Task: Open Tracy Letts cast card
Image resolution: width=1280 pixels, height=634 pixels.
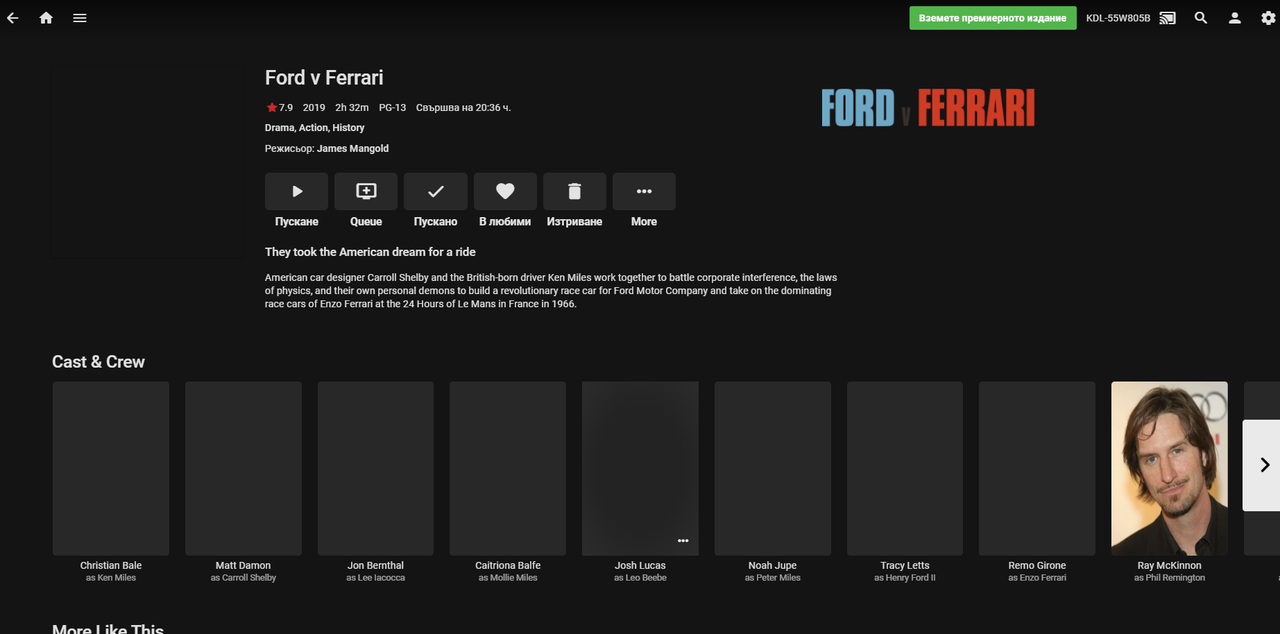Action: pyautogui.click(x=905, y=468)
